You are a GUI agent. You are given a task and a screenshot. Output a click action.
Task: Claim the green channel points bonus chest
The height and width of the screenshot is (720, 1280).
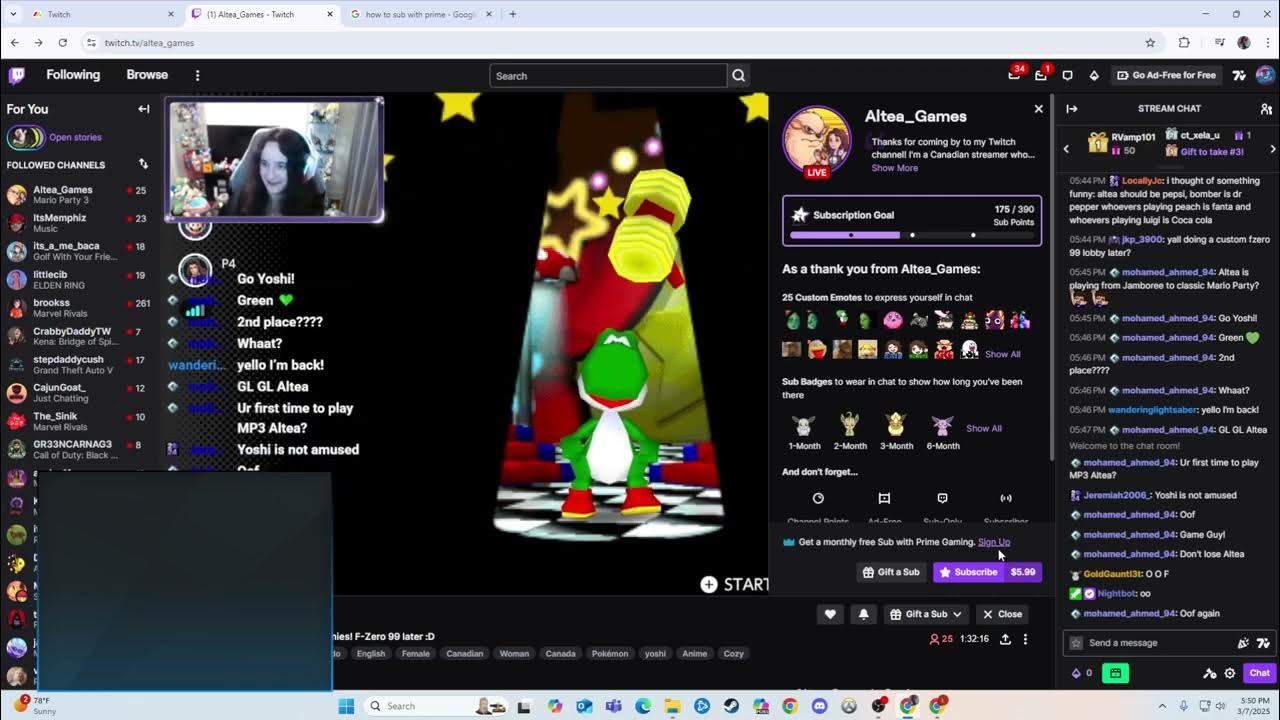[1114, 673]
